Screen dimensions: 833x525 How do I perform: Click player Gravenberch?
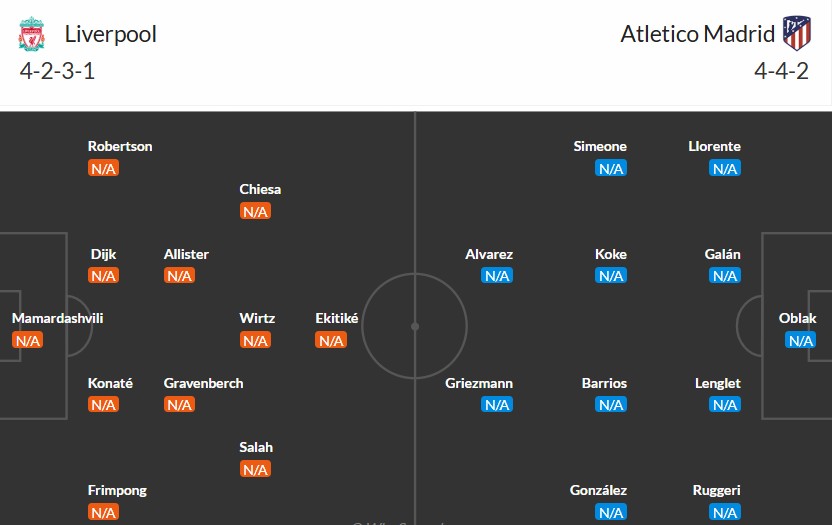(203, 383)
